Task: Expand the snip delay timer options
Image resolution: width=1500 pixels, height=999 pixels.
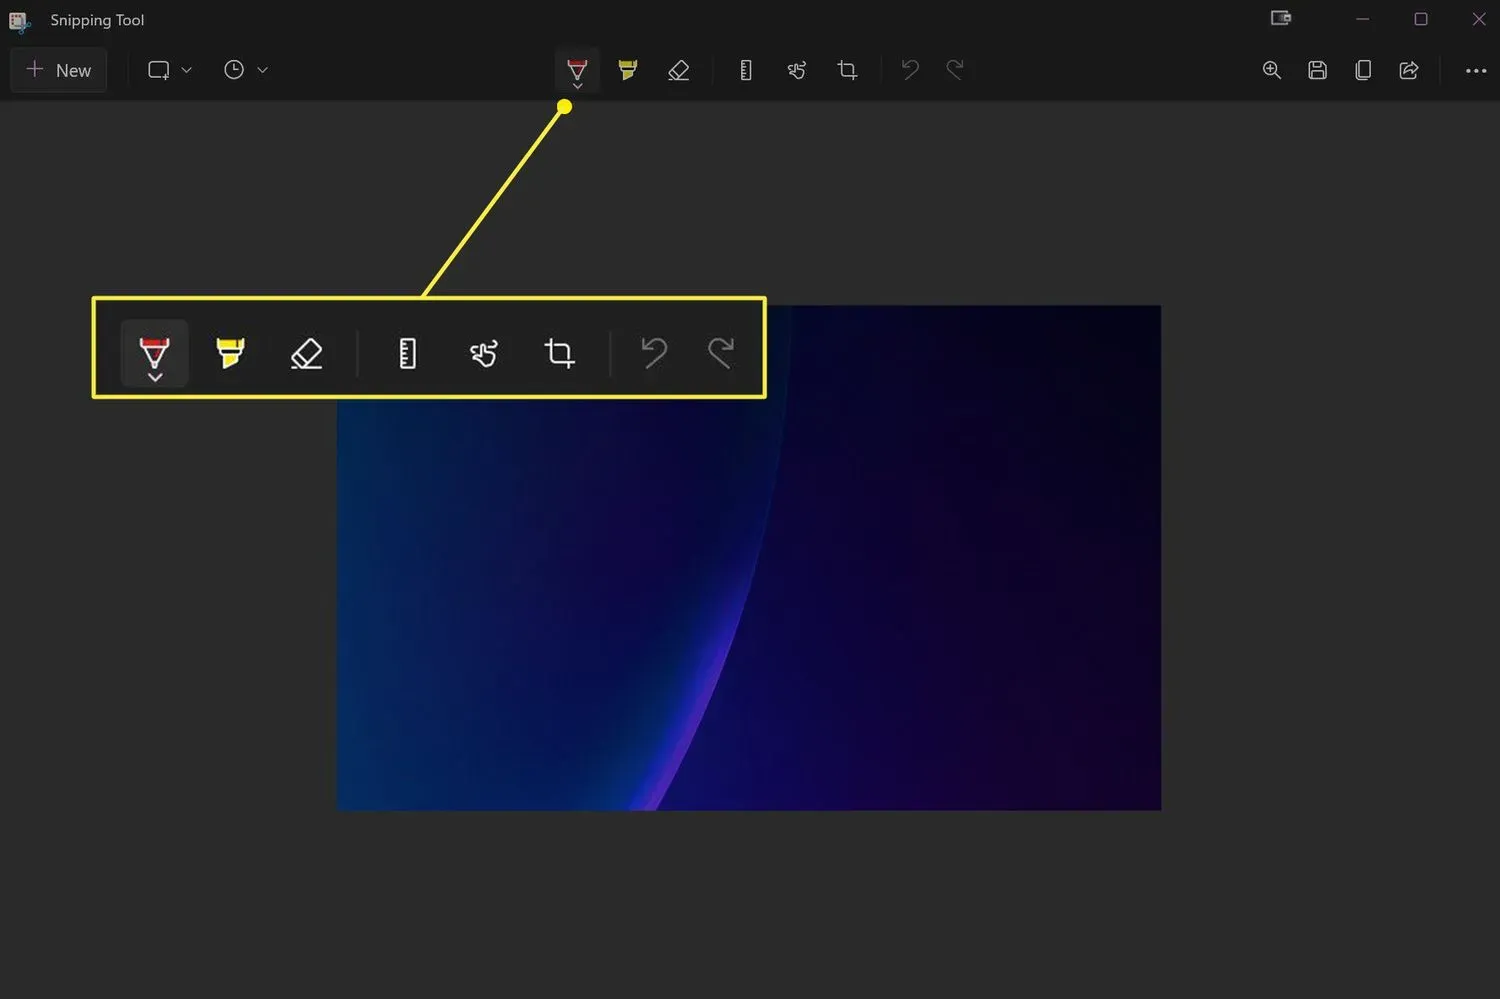Action: pos(262,70)
